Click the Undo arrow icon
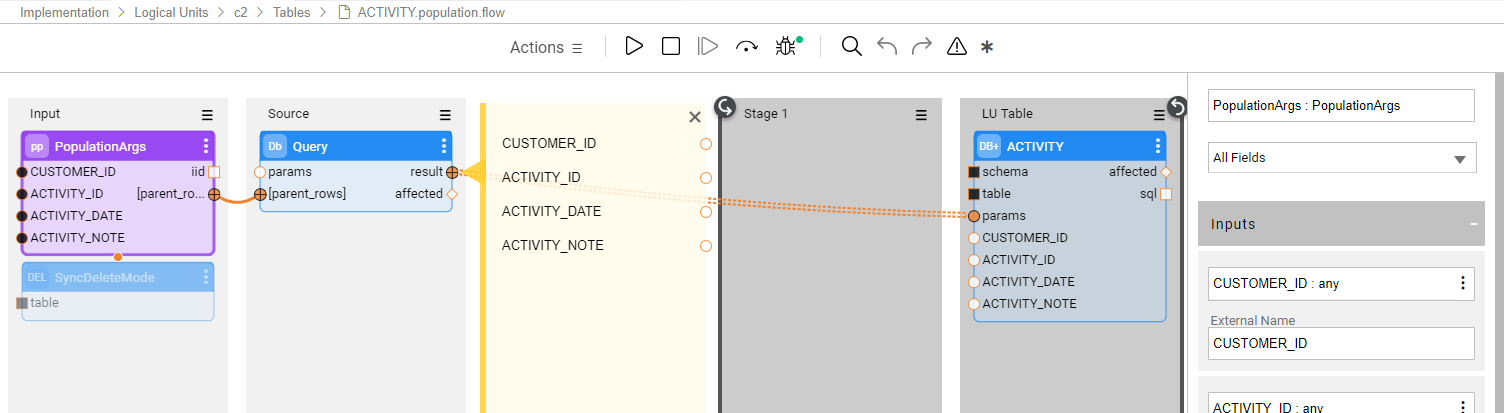This screenshot has height=413, width=1504. coord(887,47)
